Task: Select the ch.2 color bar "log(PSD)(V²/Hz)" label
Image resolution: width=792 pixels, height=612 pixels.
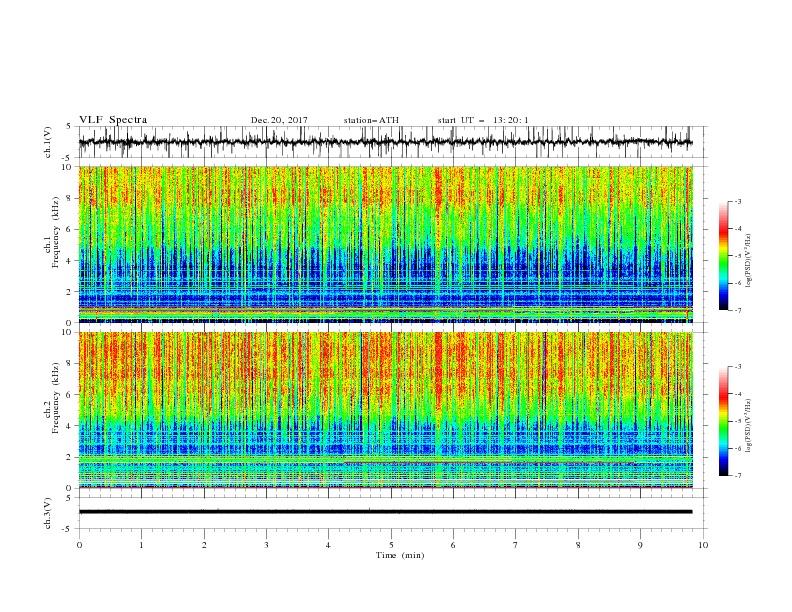Action: pyautogui.click(x=748, y=426)
